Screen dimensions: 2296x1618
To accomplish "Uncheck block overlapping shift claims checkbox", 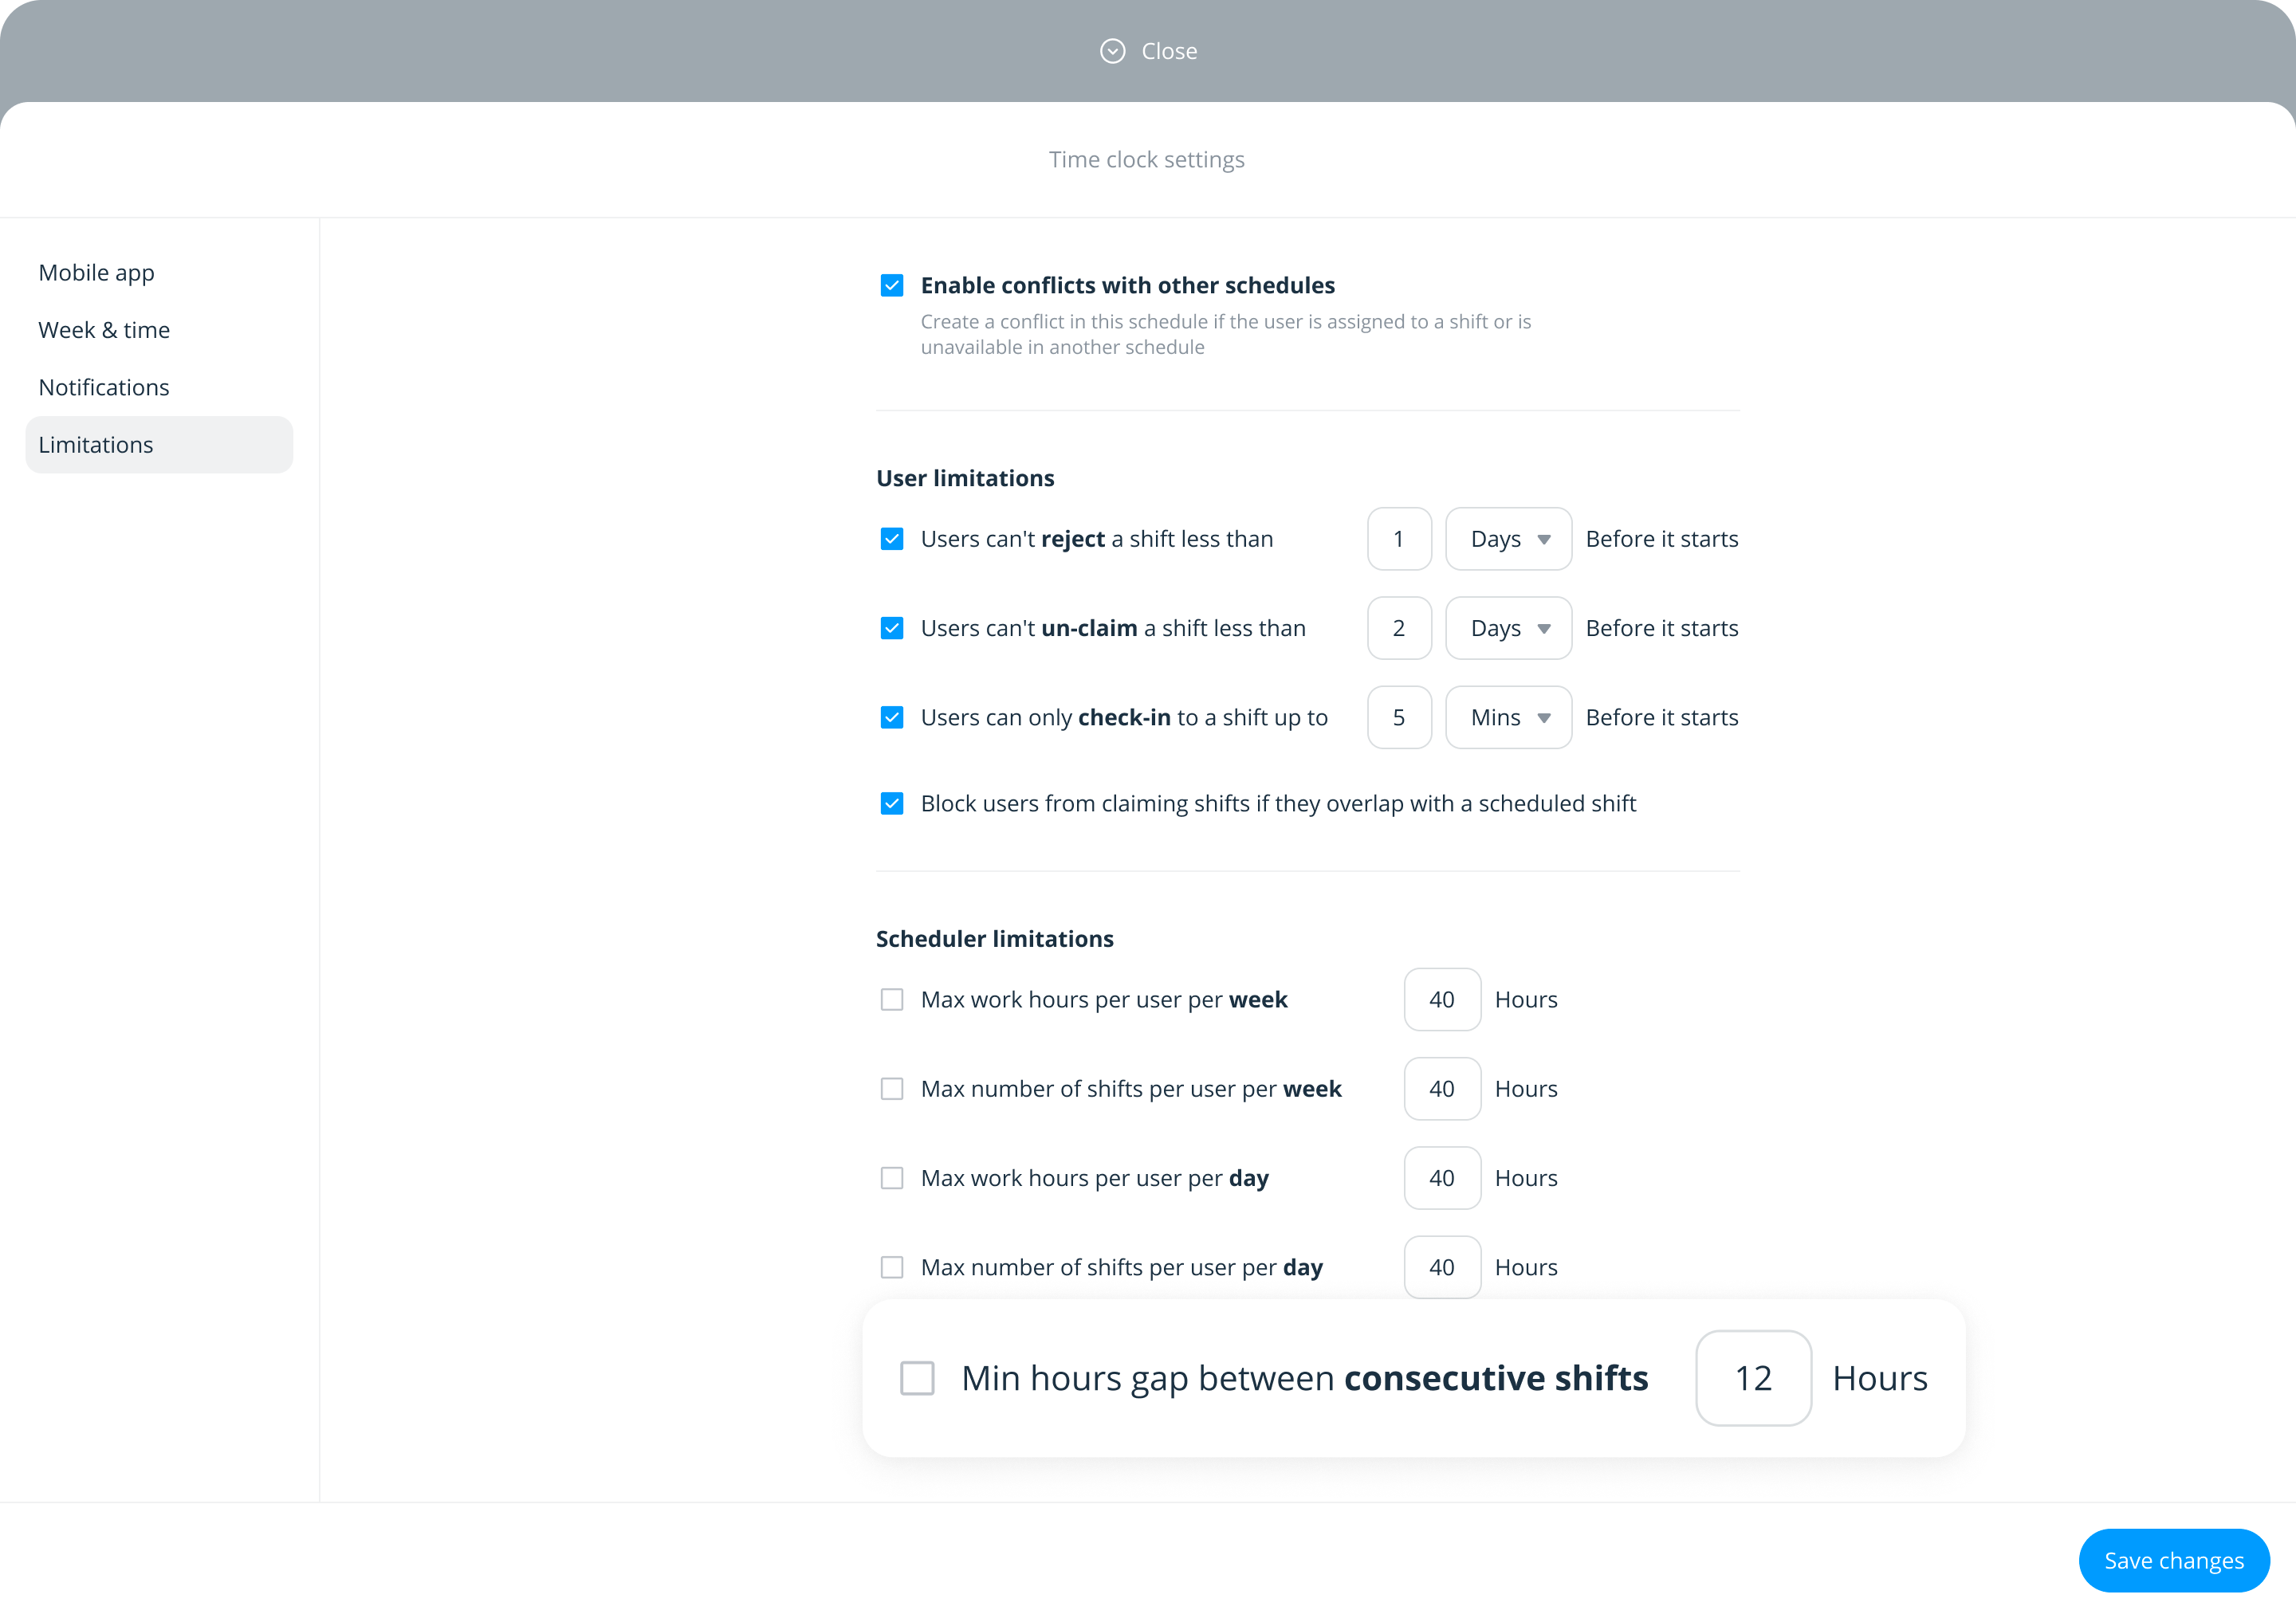I will (892, 803).
